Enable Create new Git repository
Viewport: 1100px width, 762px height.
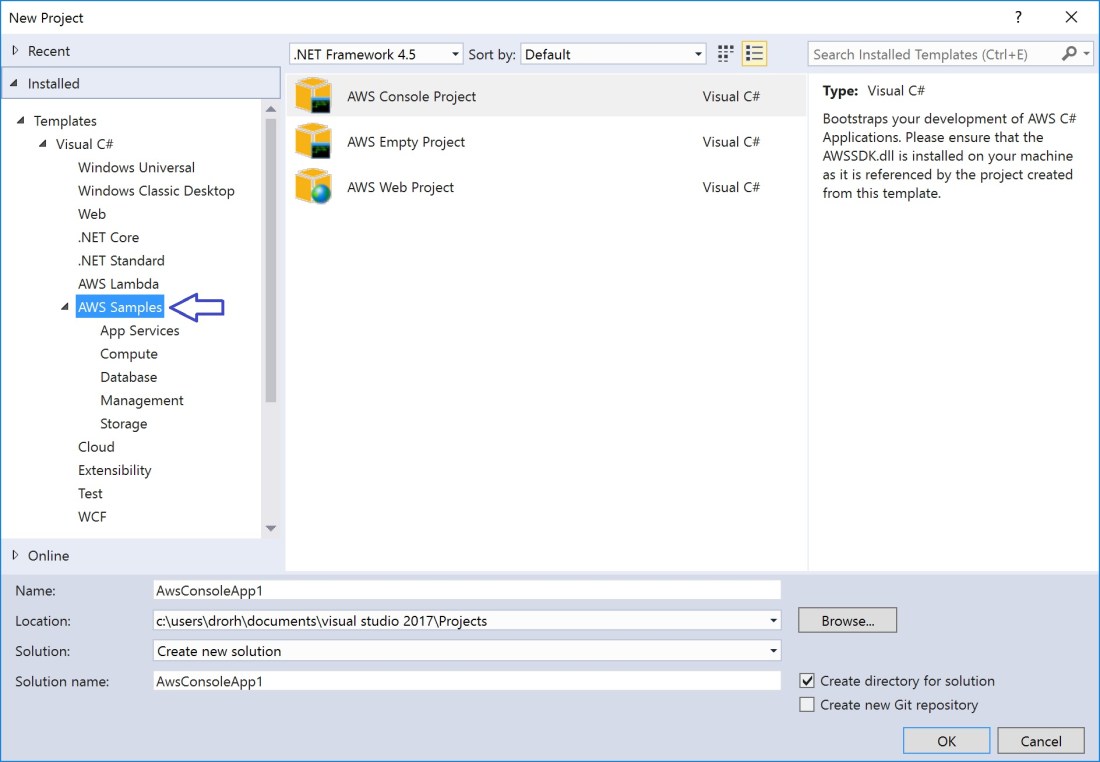pos(806,704)
